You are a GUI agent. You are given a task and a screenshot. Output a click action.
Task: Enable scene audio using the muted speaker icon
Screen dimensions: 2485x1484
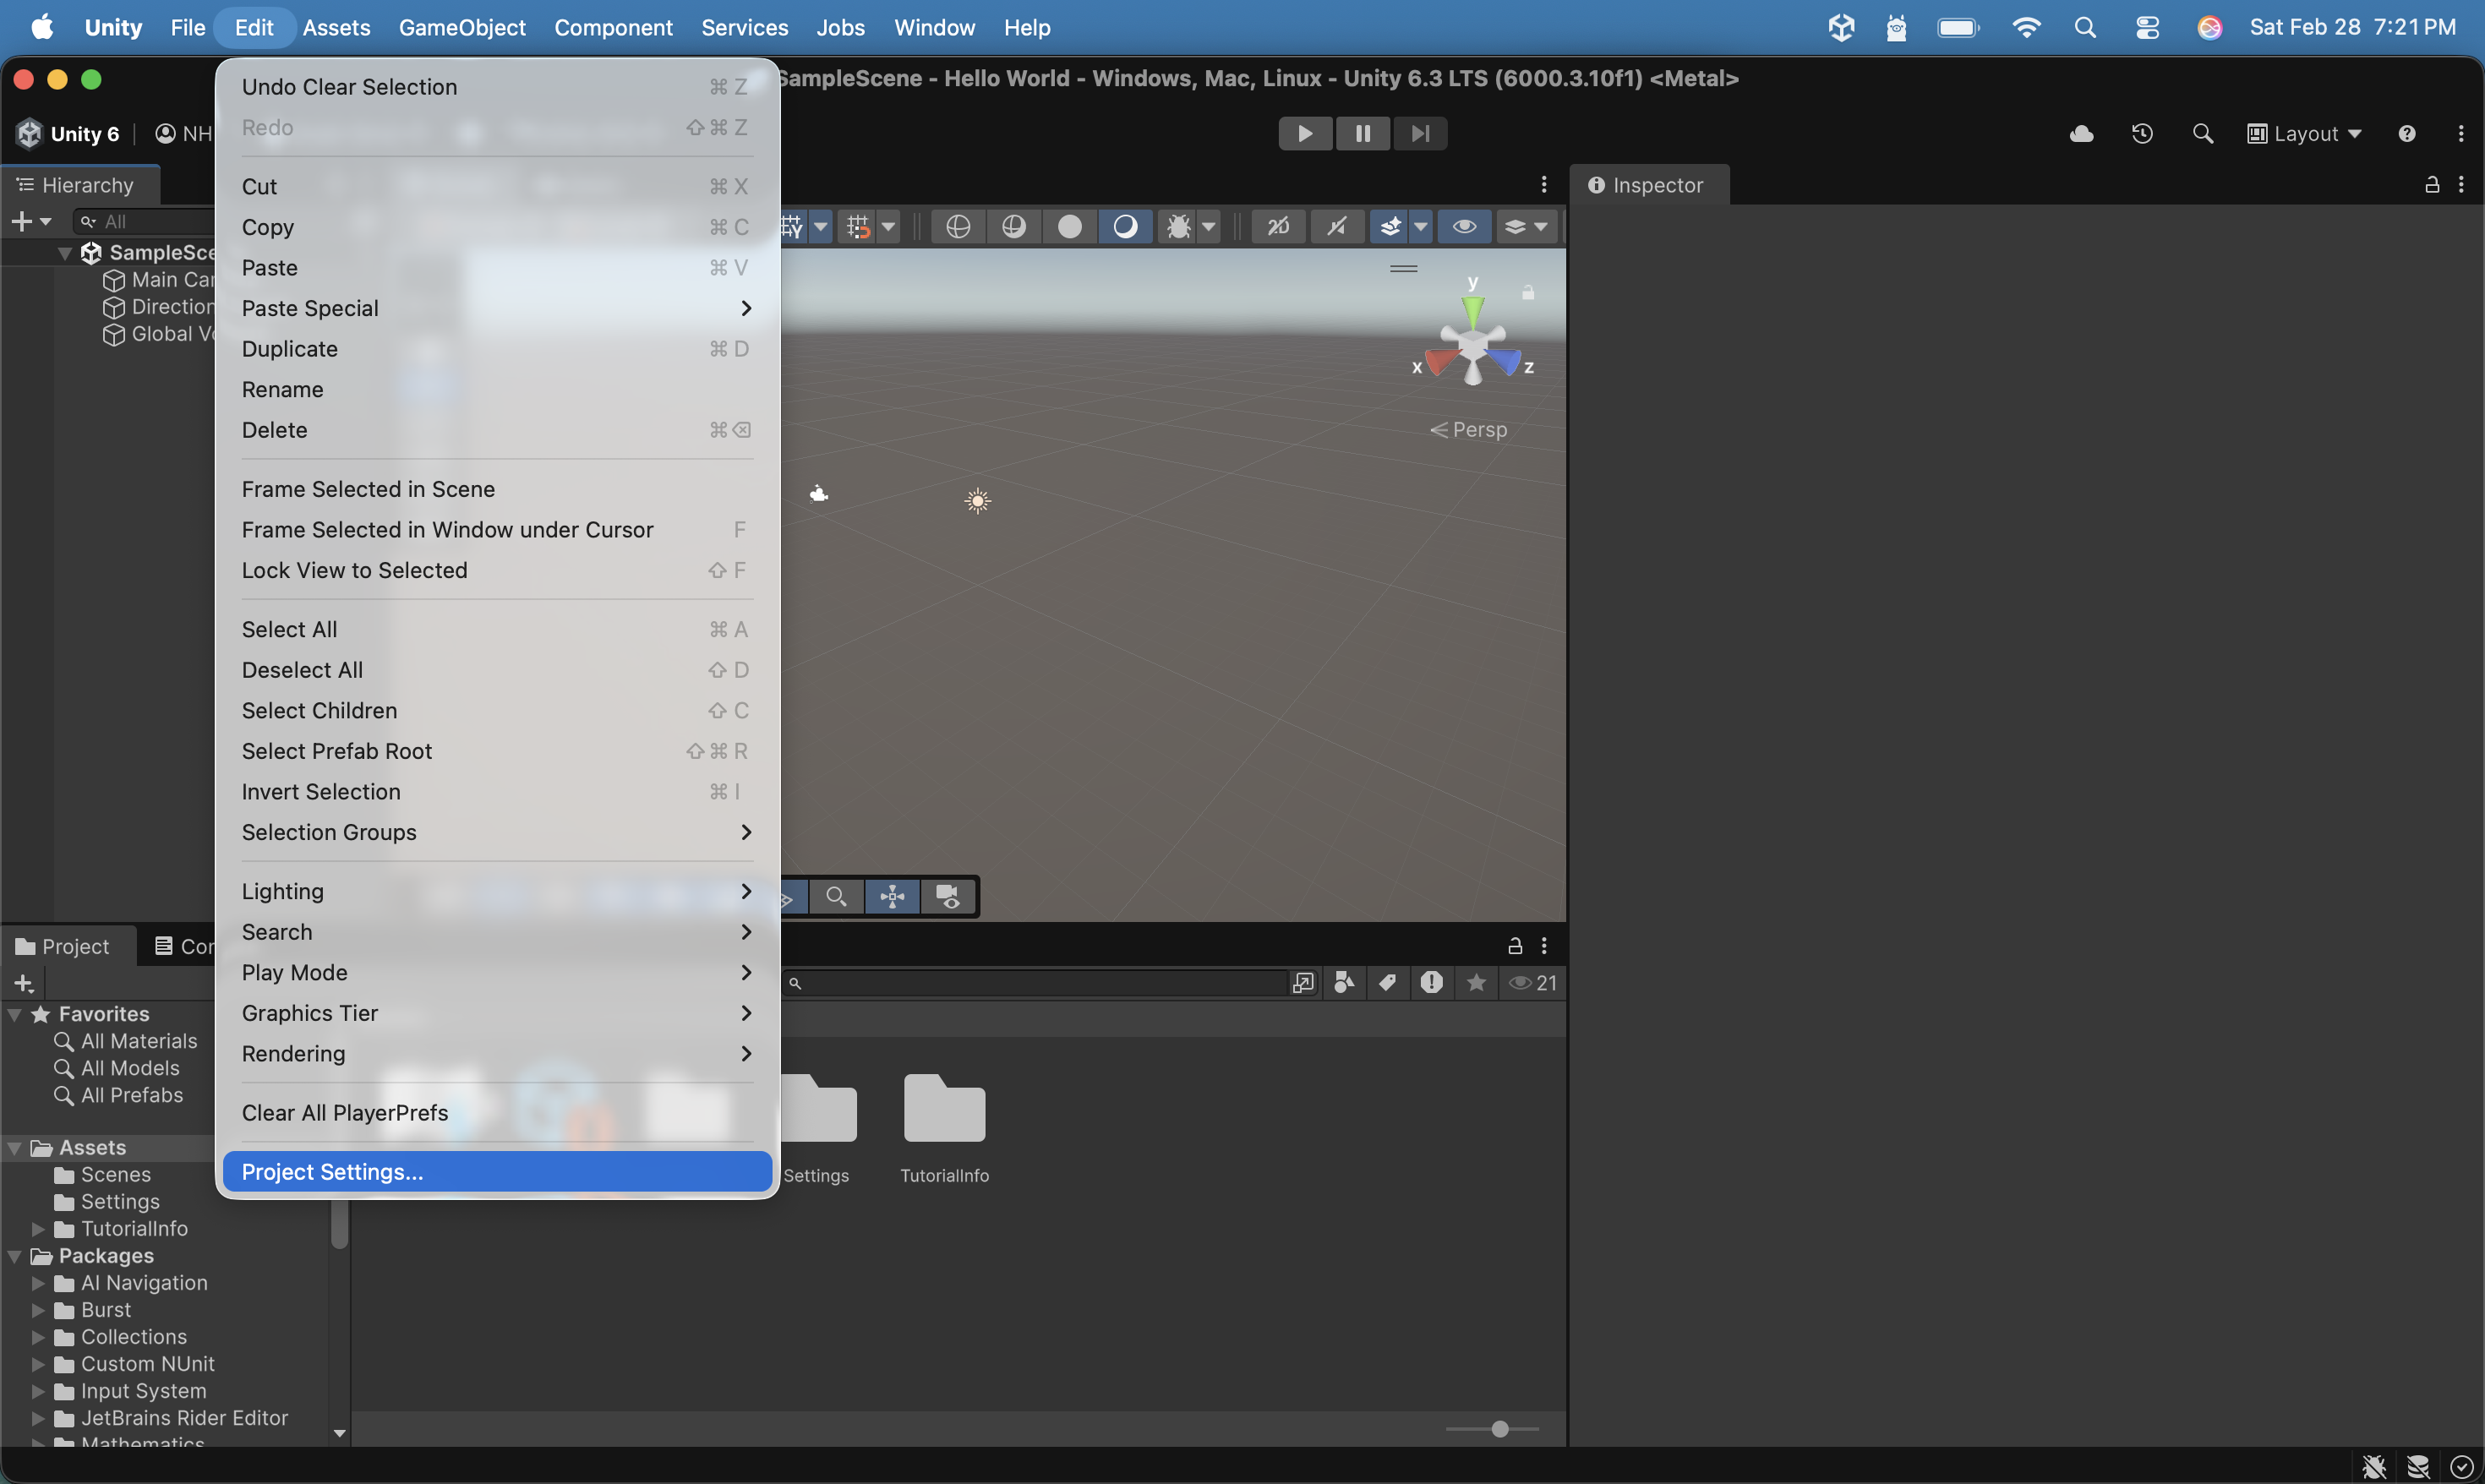1337,226
